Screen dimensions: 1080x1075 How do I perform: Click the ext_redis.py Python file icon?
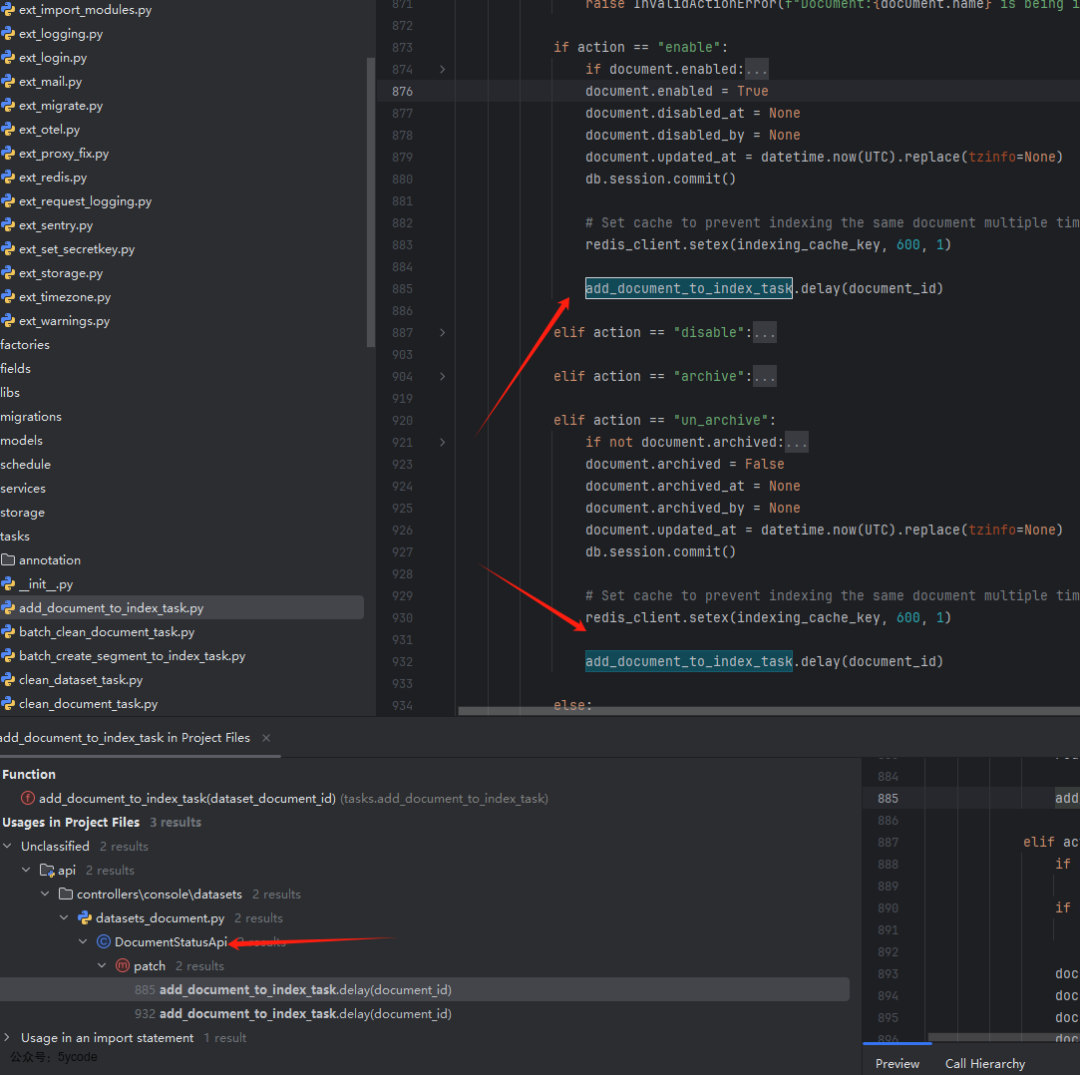[8, 178]
